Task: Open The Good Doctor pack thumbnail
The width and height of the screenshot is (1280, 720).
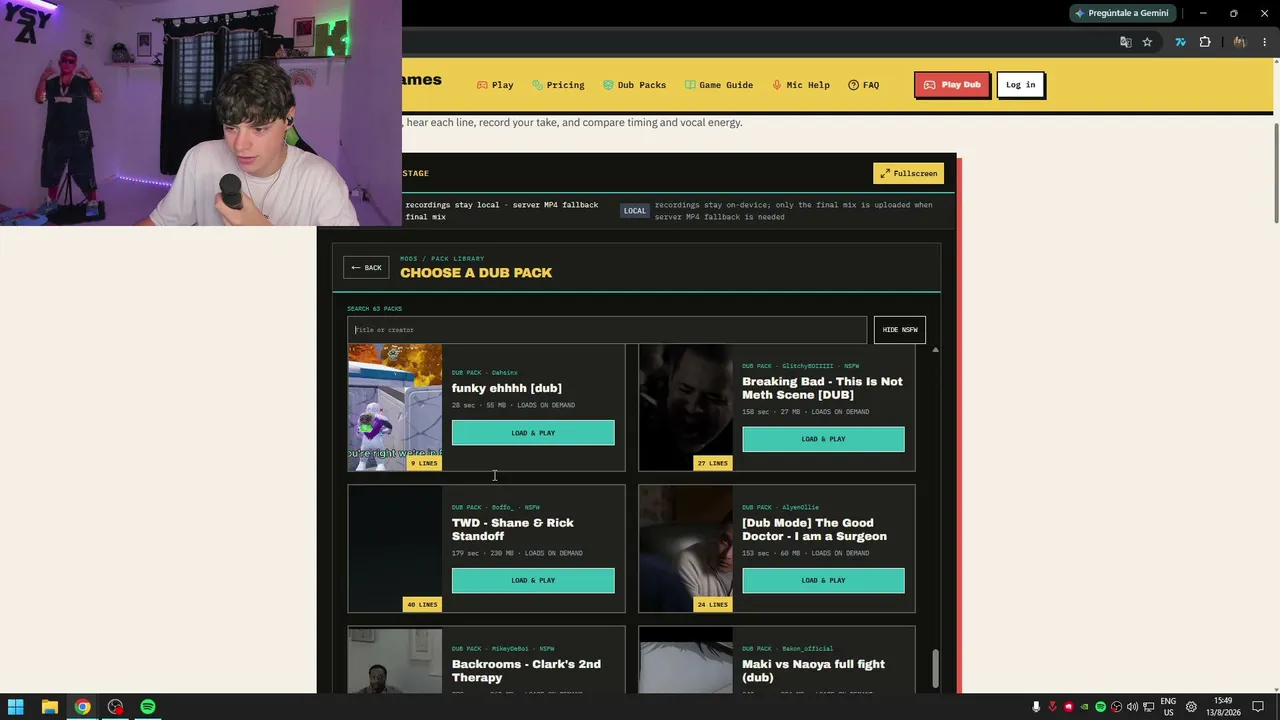Action: (686, 548)
